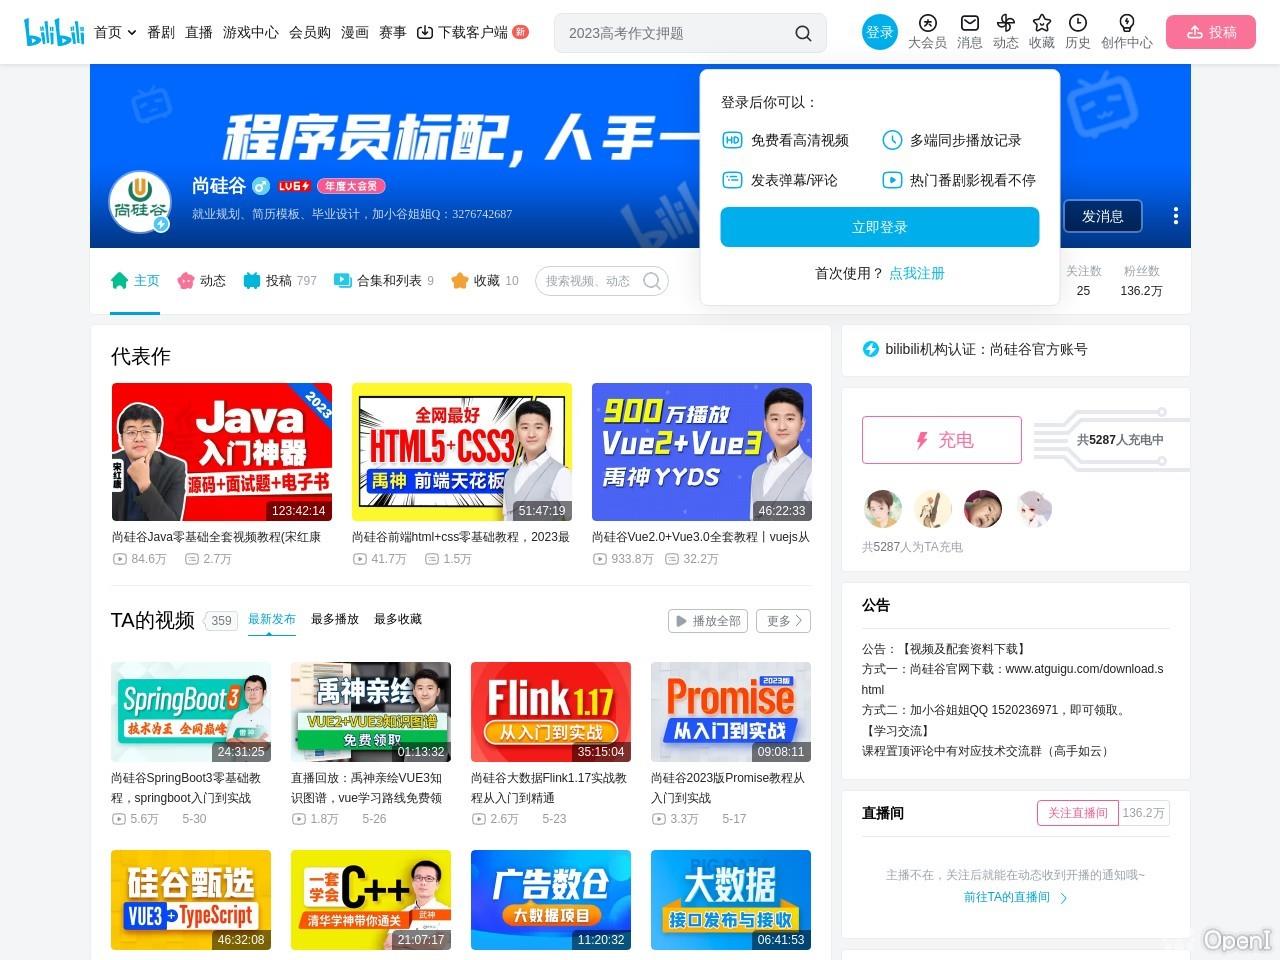1280x960 pixels.
Task: Click the arrow after 前往TA的直播间
Action: [1062, 898]
